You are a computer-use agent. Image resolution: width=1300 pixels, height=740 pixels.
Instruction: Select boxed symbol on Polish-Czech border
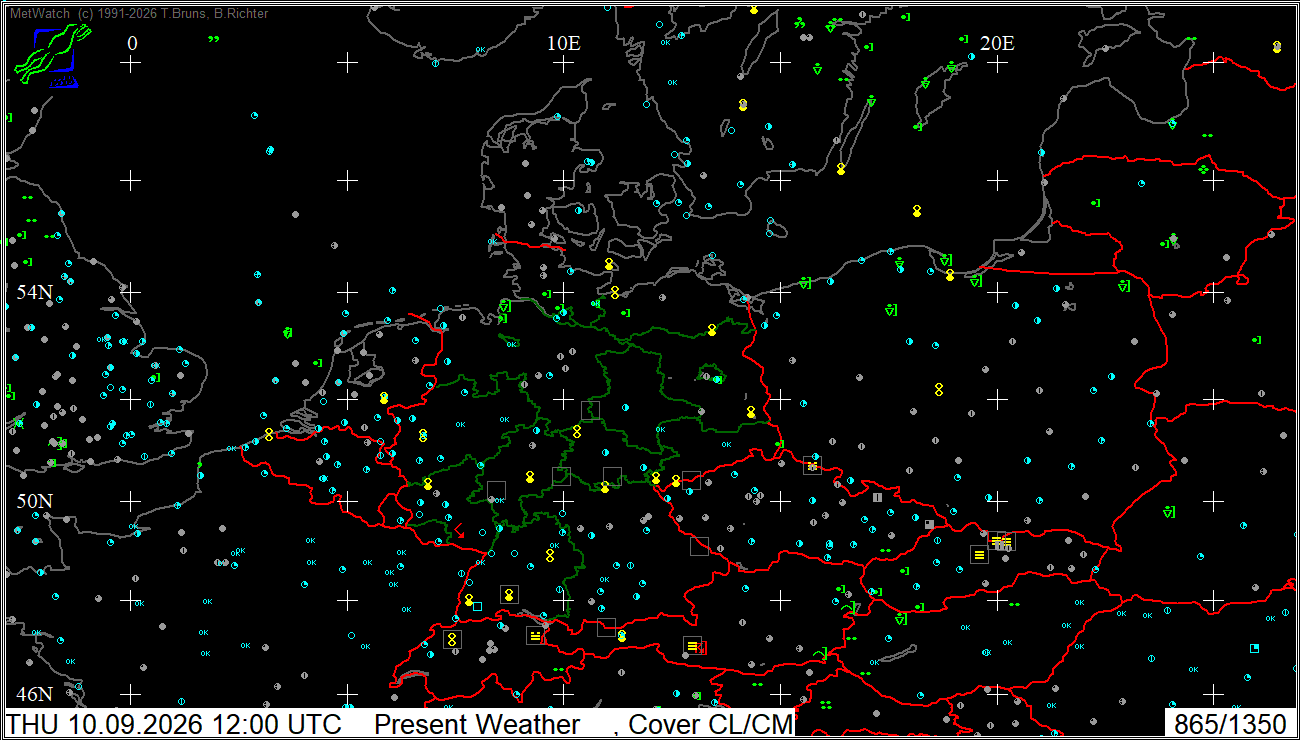(812, 465)
